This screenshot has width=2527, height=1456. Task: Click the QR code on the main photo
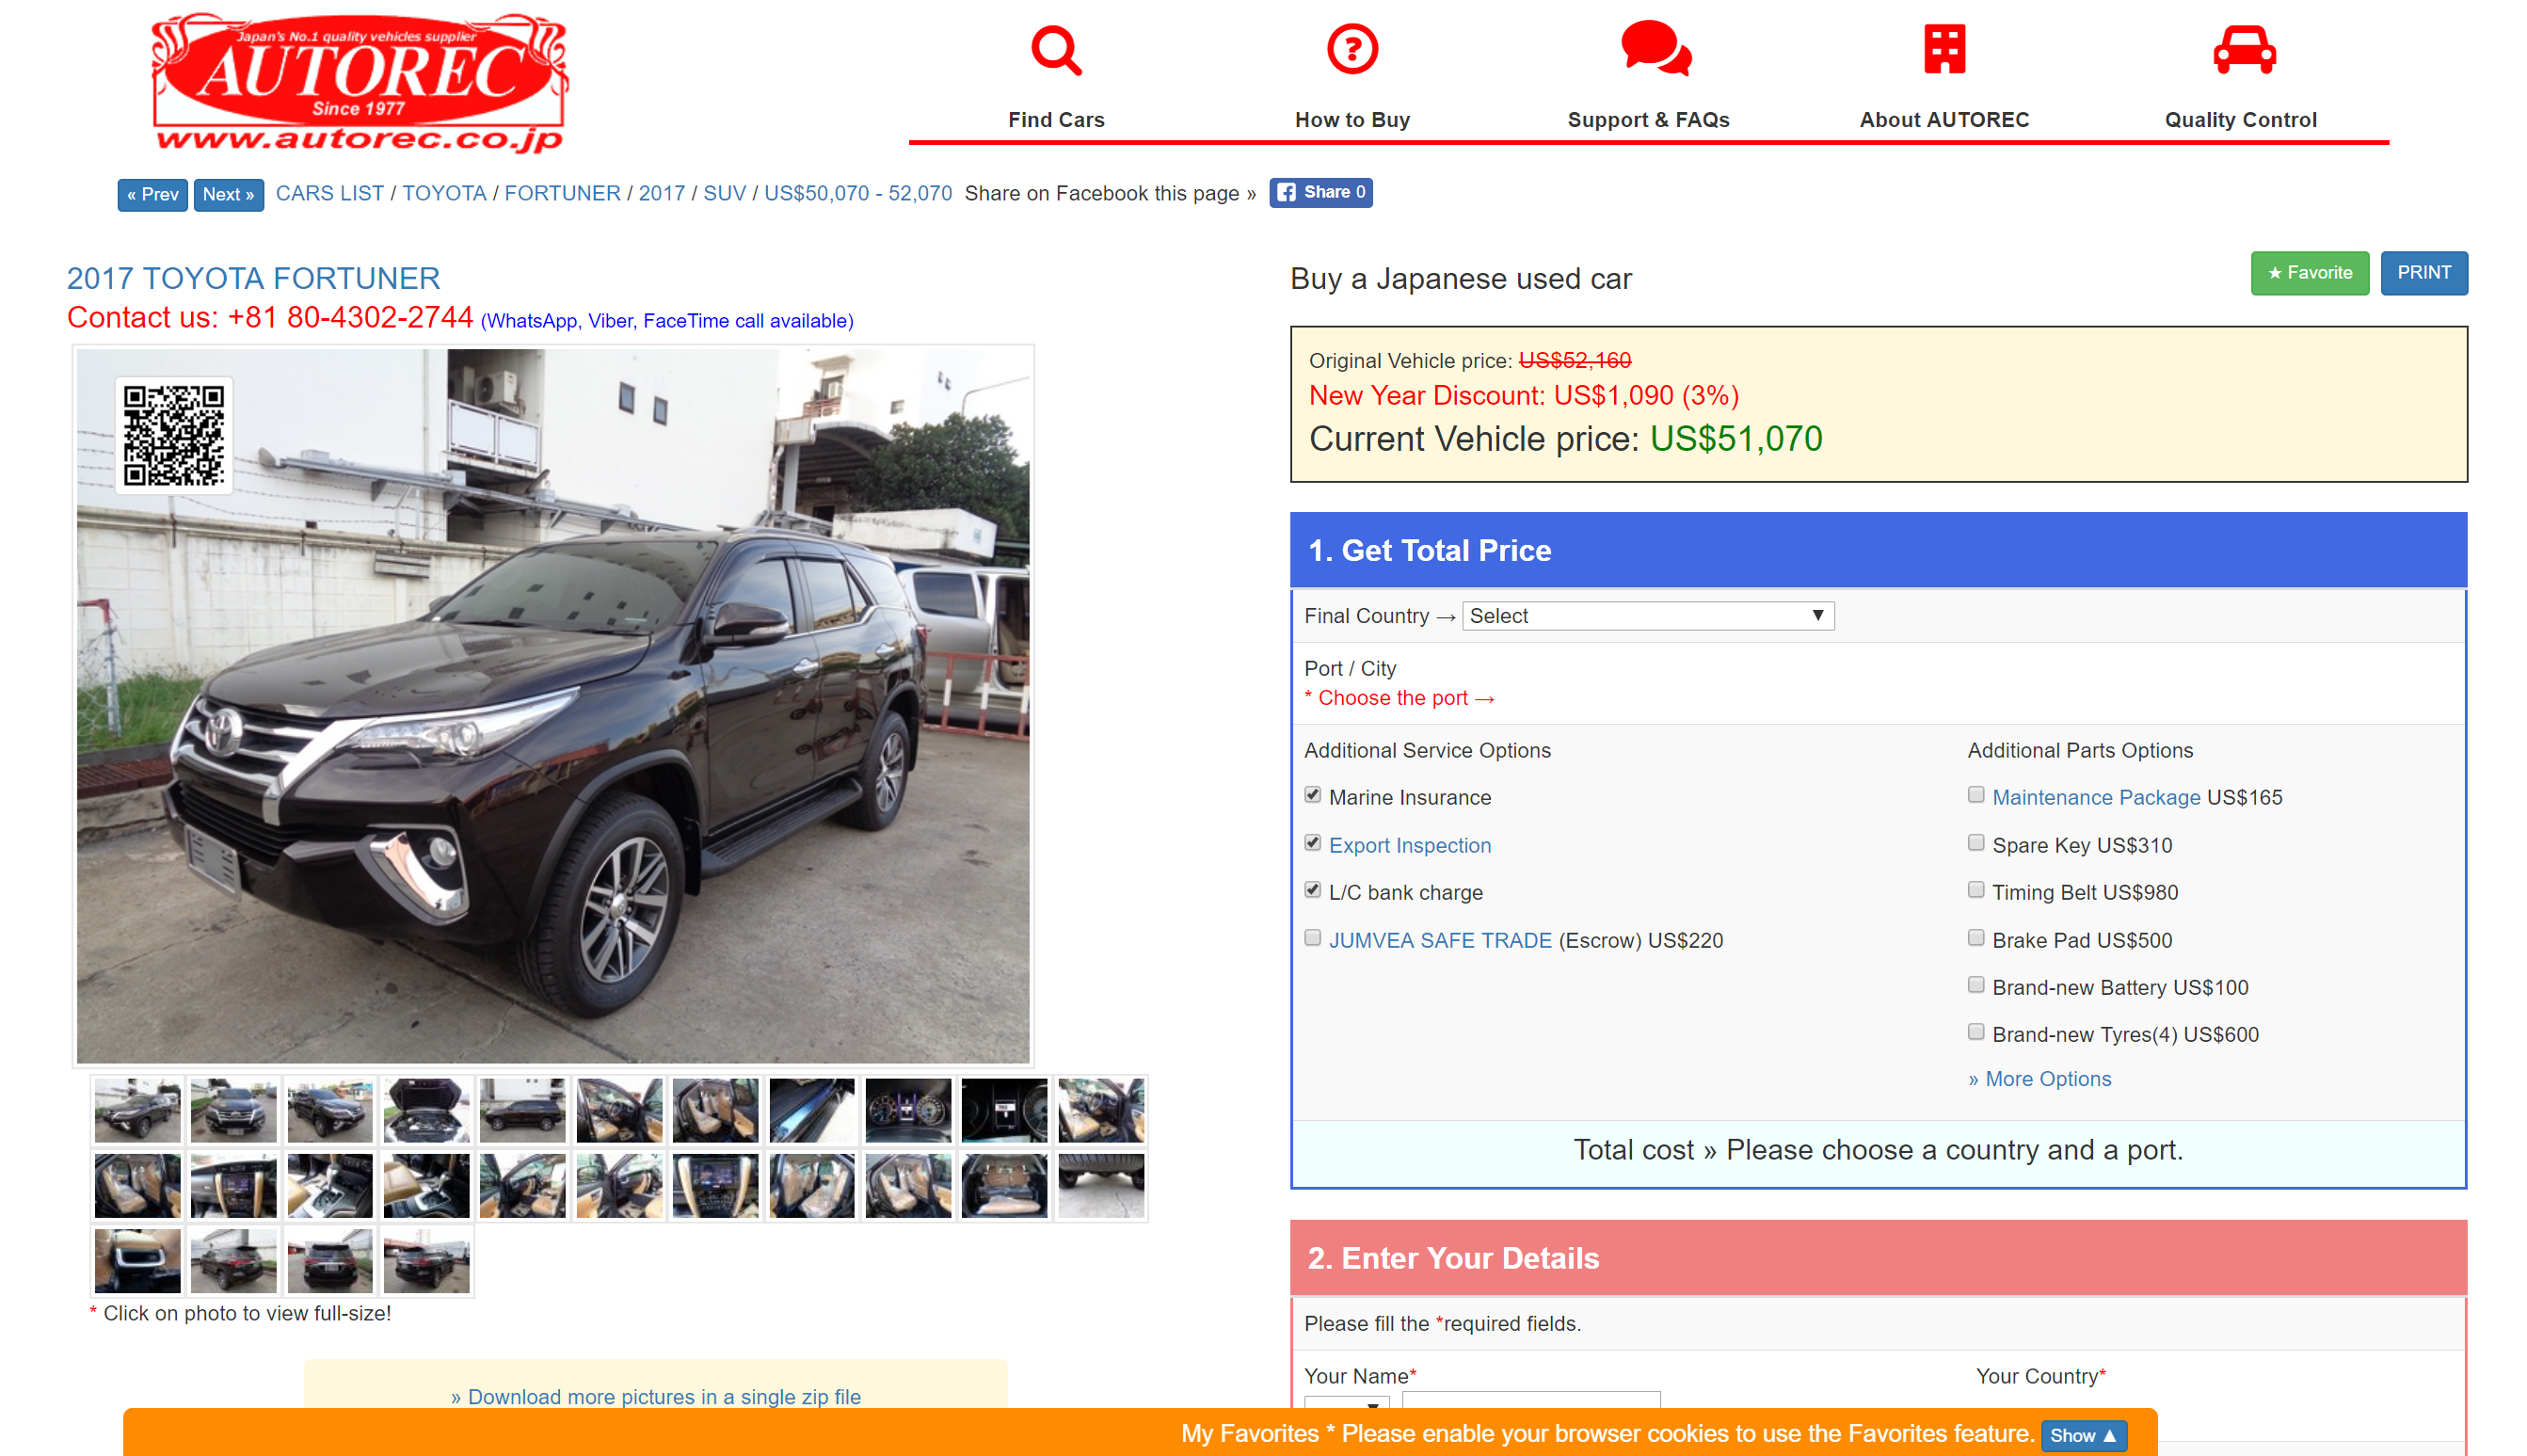pos(173,435)
